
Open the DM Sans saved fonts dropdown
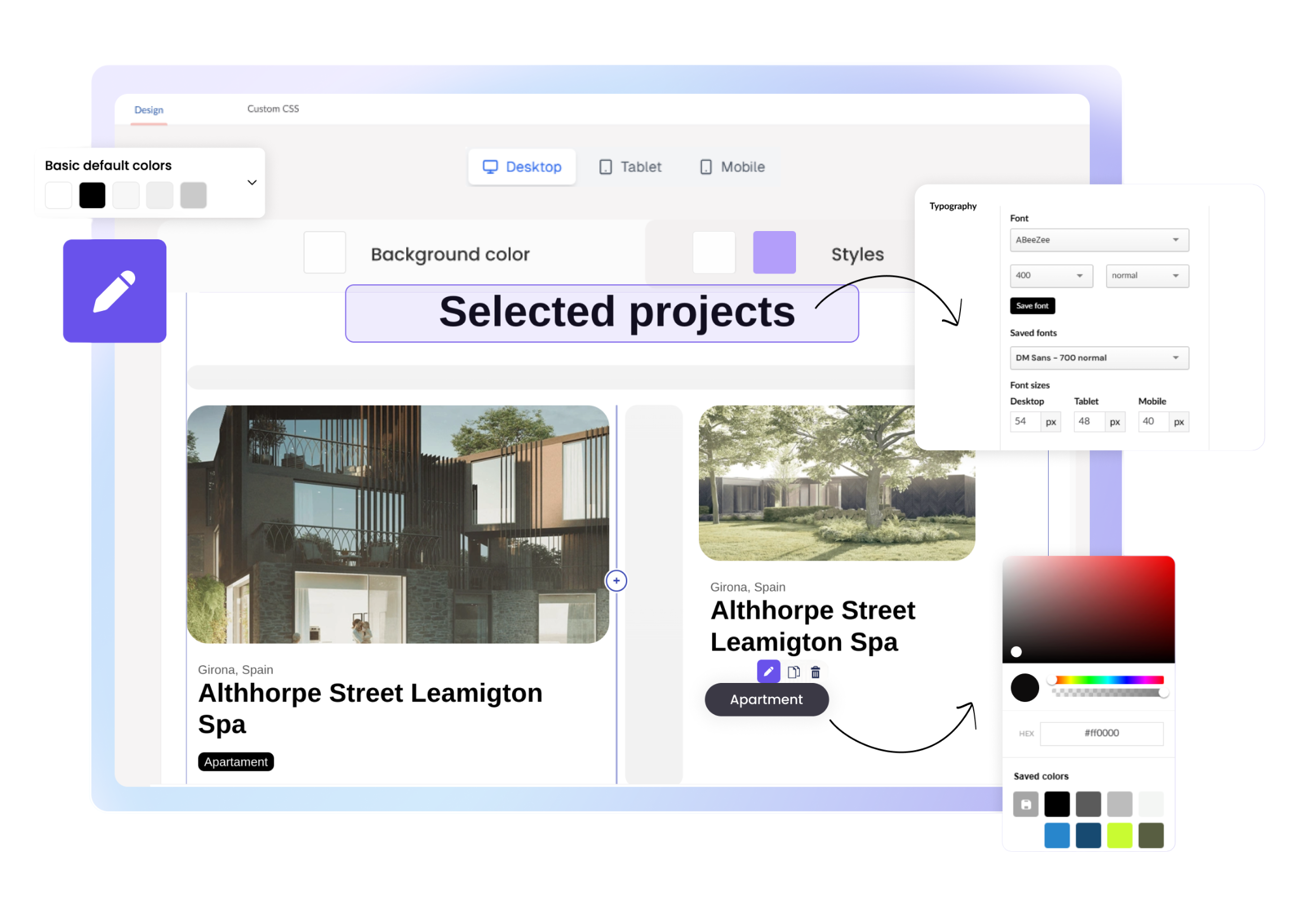[1099, 357]
